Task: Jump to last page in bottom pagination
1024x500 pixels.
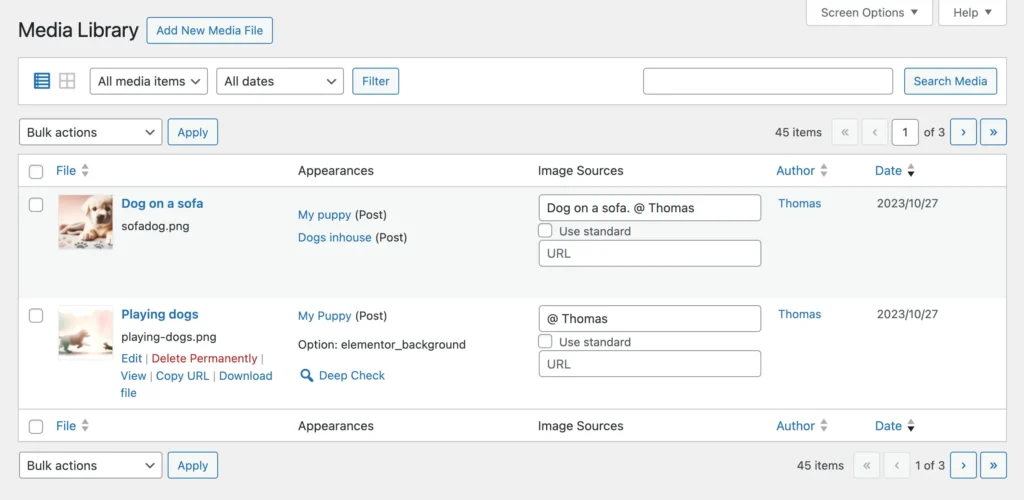Action: click(x=993, y=465)
